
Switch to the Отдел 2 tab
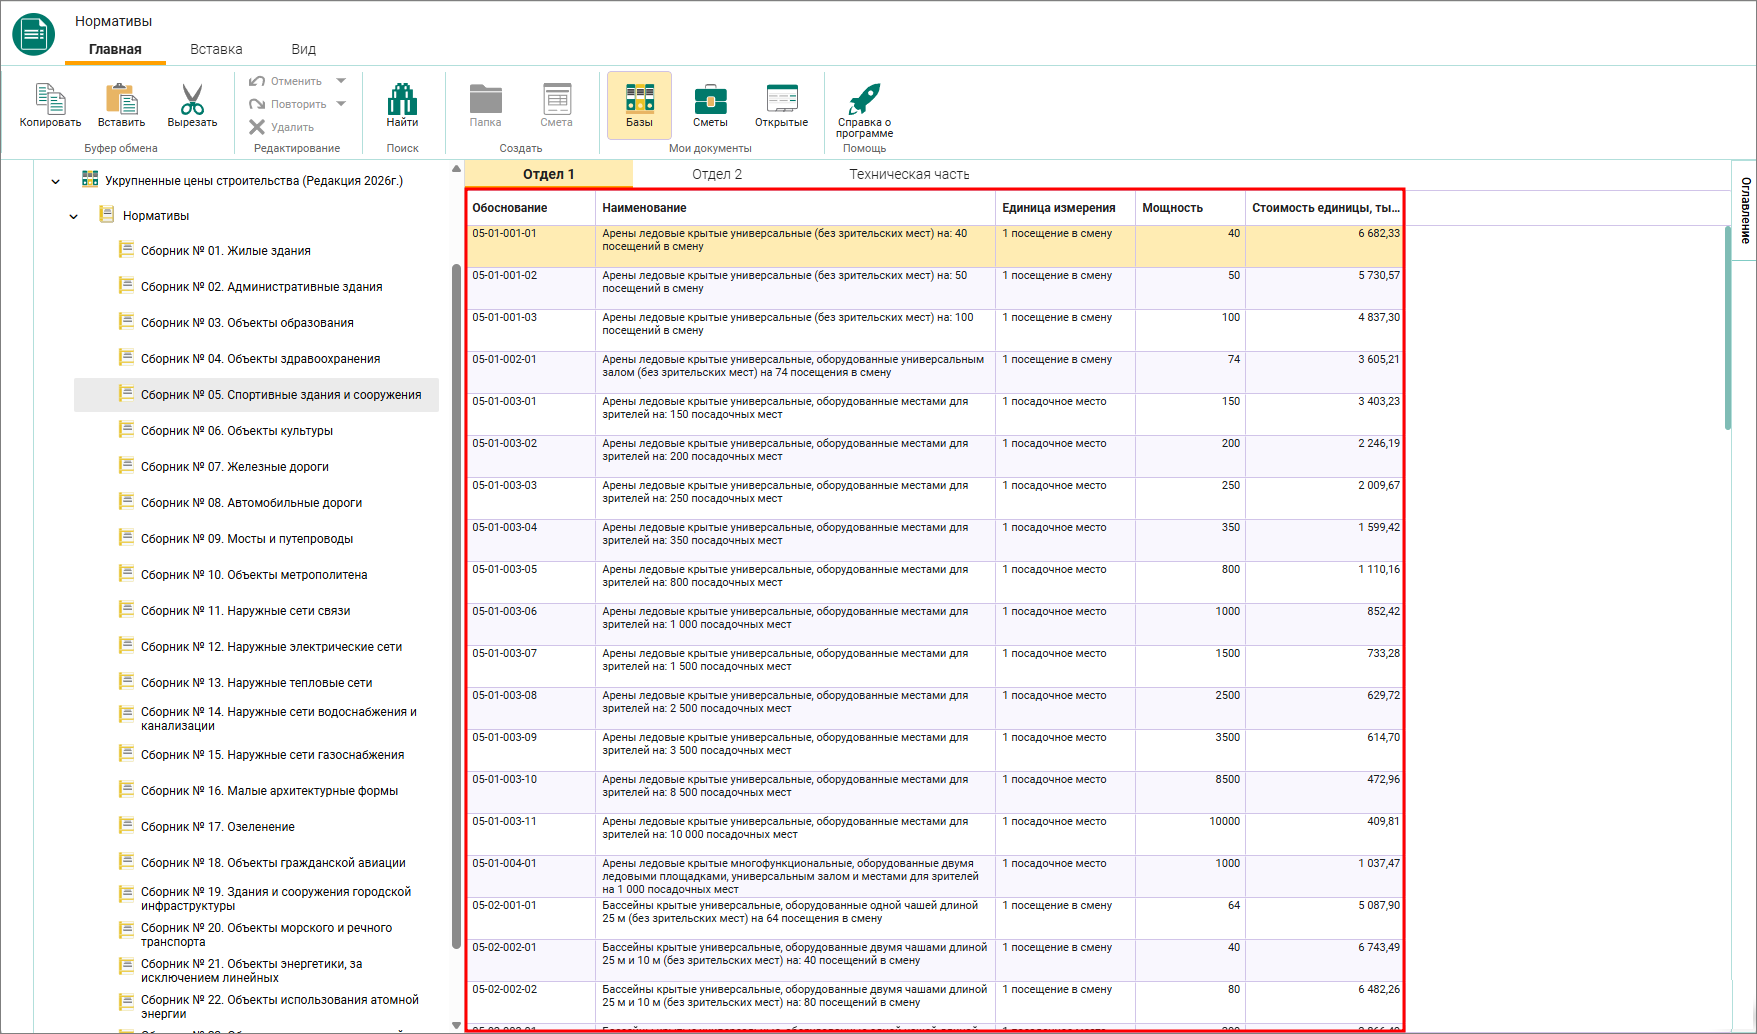717,174
